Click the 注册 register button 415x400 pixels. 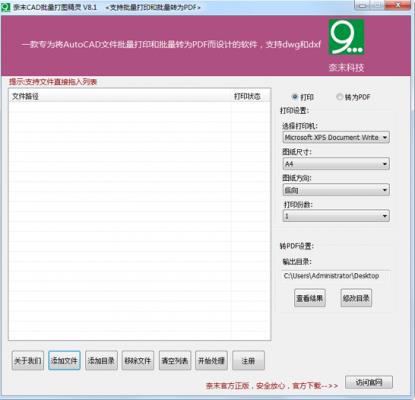point(248,360)
